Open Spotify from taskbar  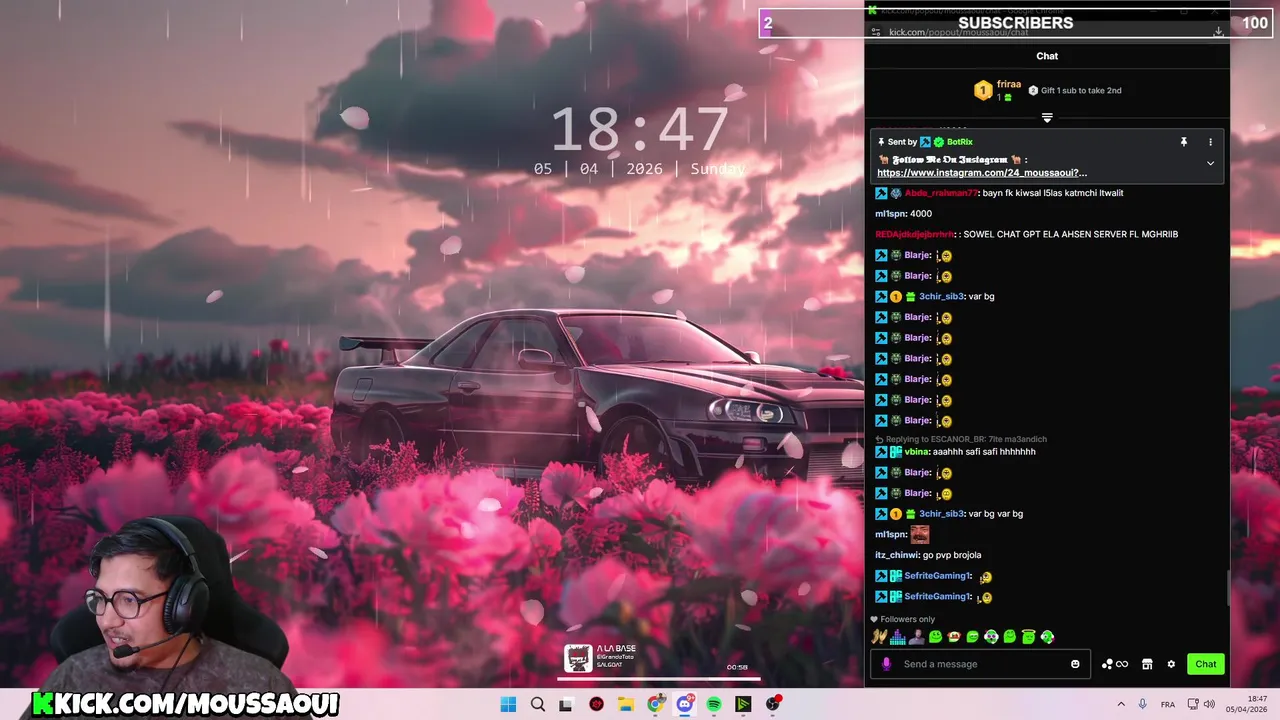click(x=714, y=704)
